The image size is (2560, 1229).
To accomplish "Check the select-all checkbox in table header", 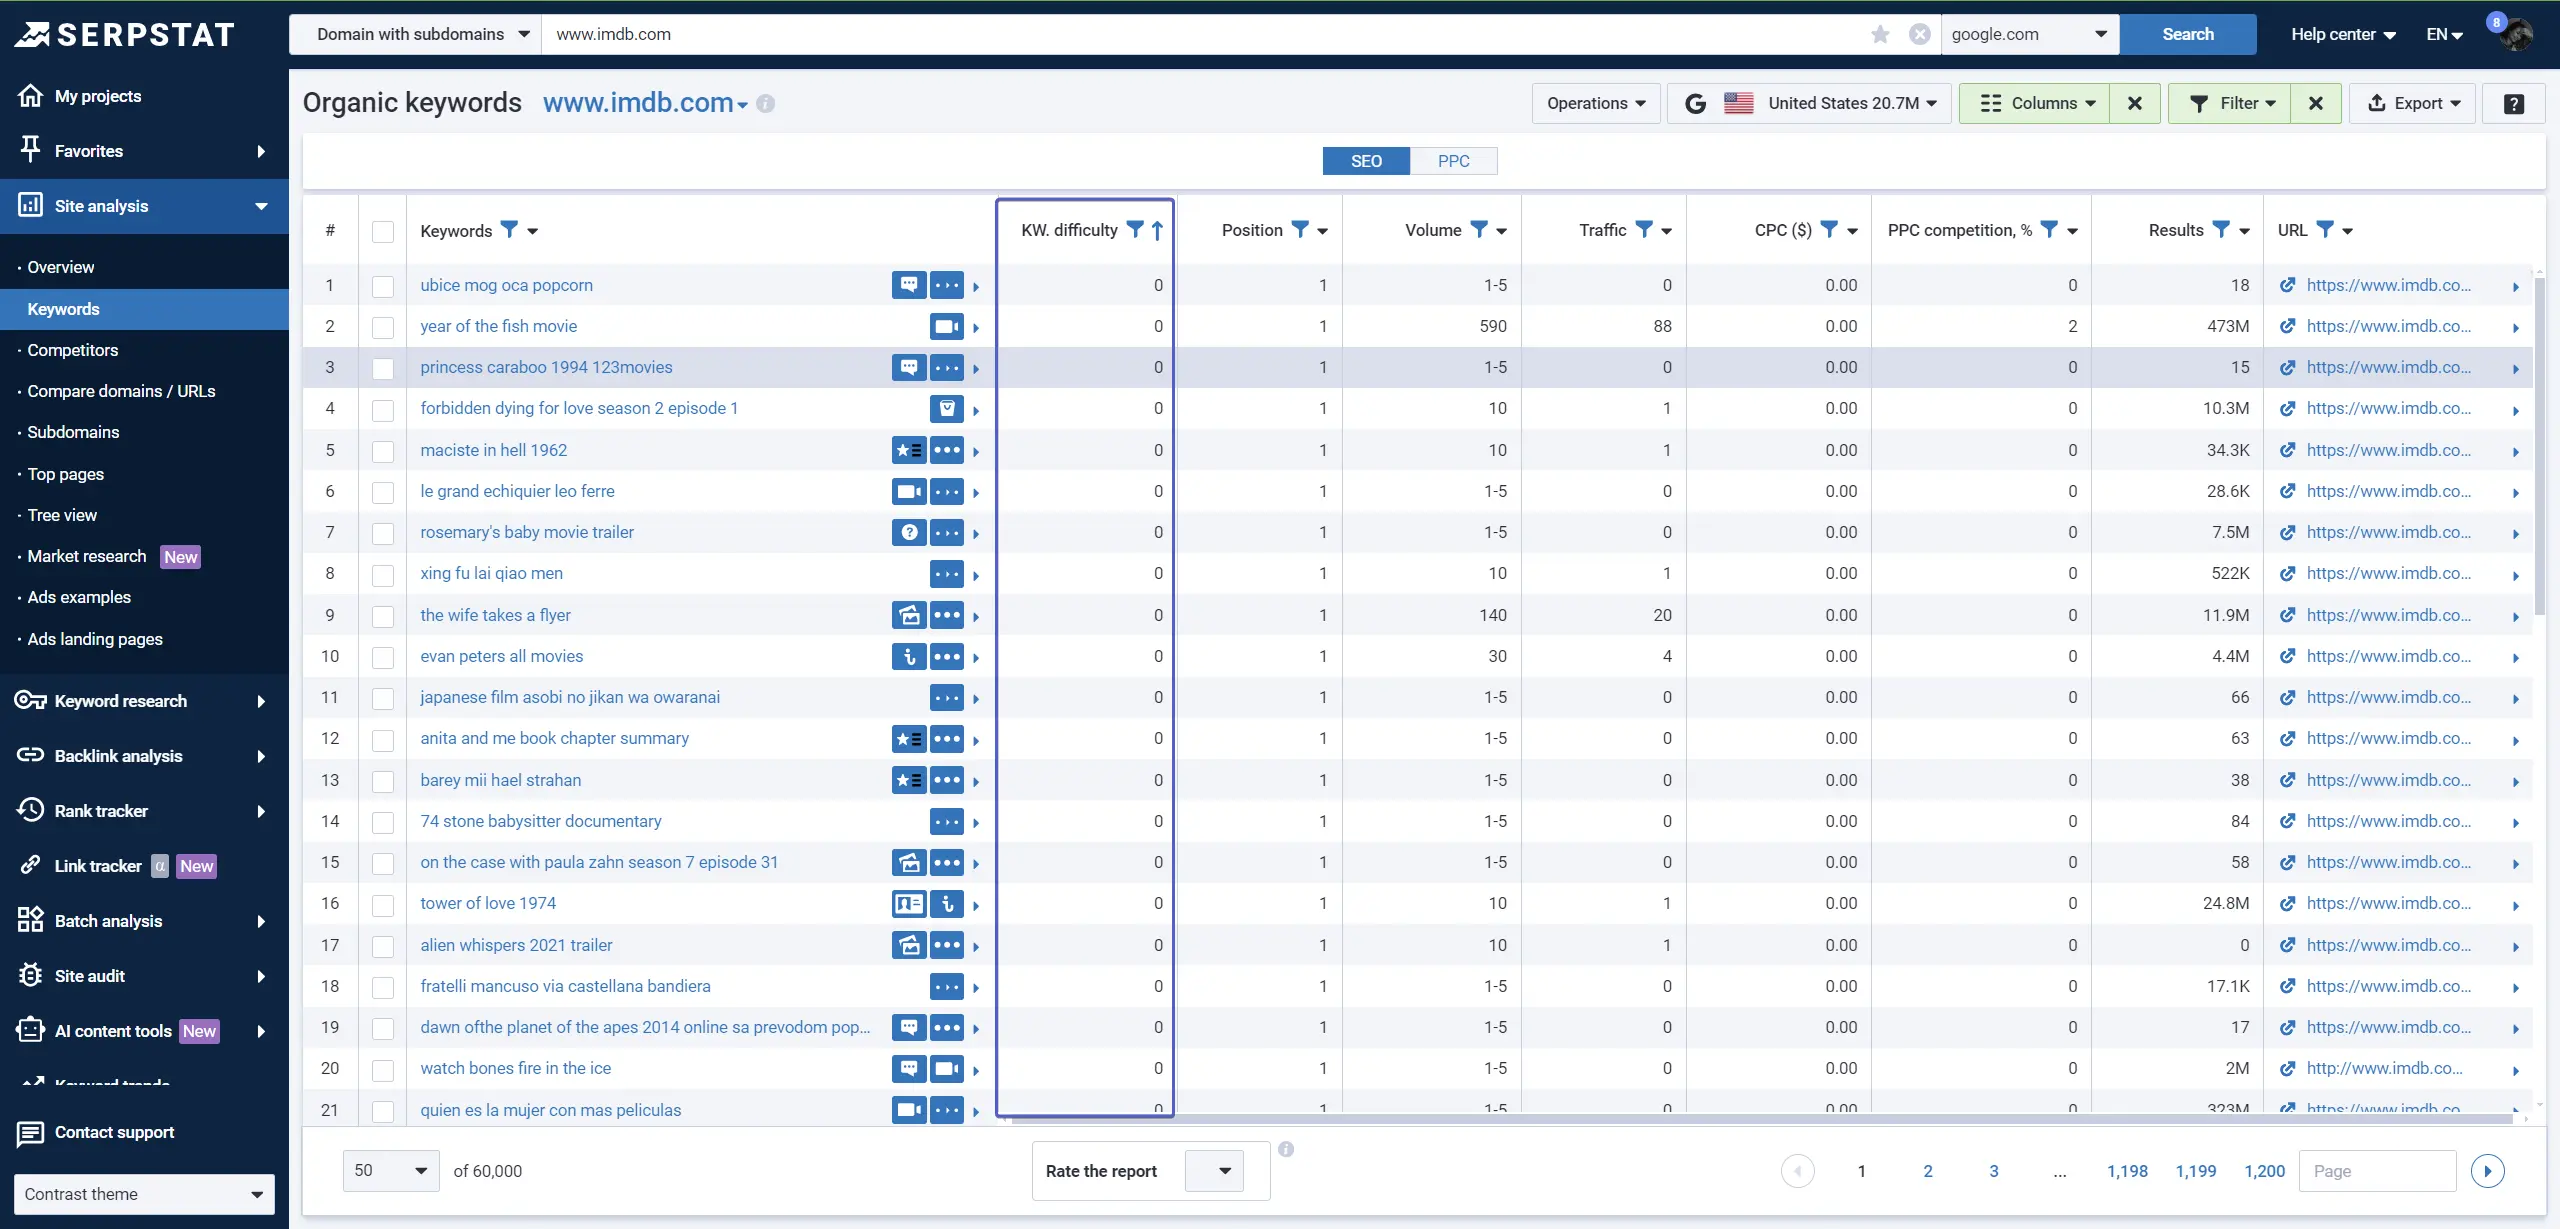I will (383, 231).
